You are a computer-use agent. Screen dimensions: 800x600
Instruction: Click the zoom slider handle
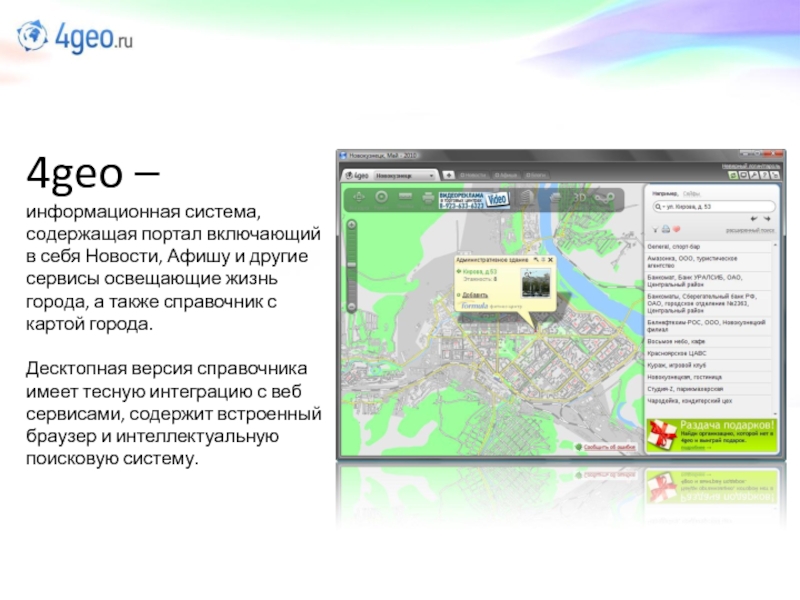click(x=352, y=265)
